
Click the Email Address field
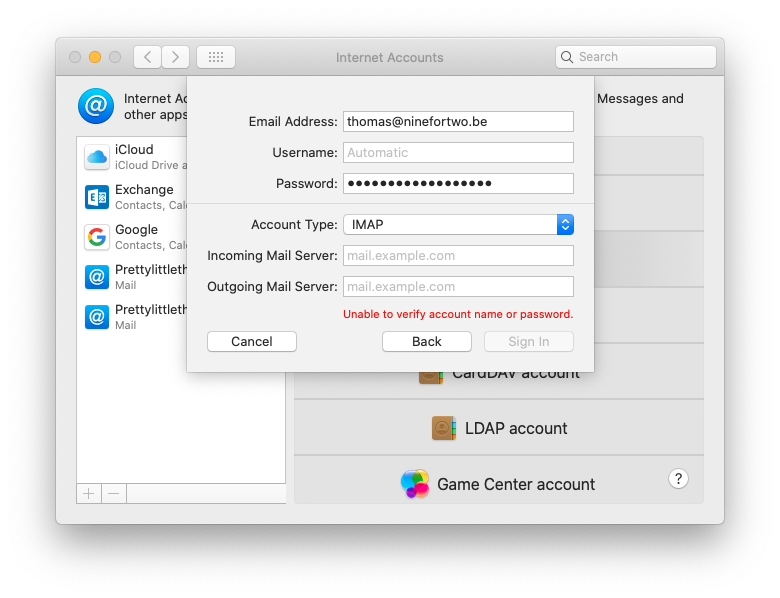click(x=458, y=121)
